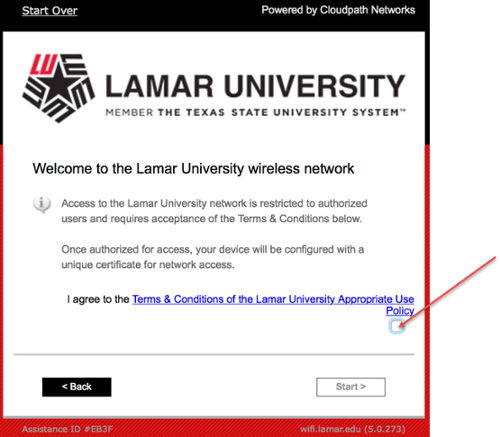Screen dimensions: 500x437
Task: Click the Lamar University star logo
Action: point(58,88)
